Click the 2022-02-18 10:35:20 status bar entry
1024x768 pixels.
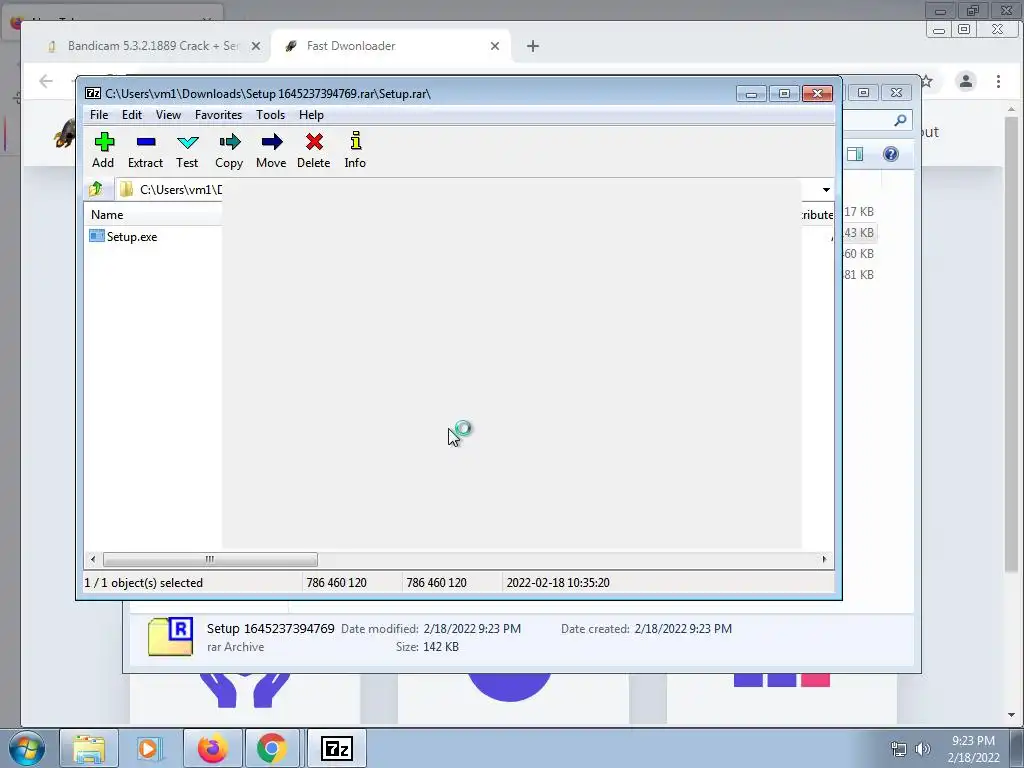pos(558,583)
